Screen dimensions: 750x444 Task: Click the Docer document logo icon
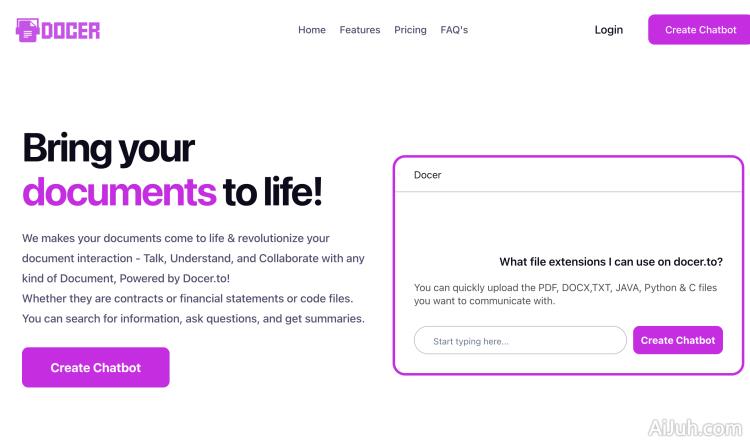tap(27, 30)
